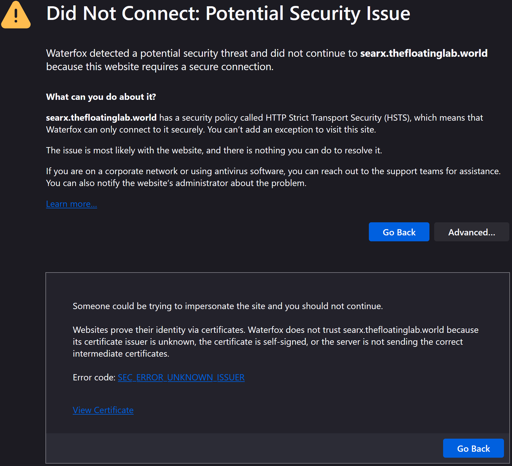Click 'The issue is most likely with the website' line
512x466 pixels.
(214, 150)
